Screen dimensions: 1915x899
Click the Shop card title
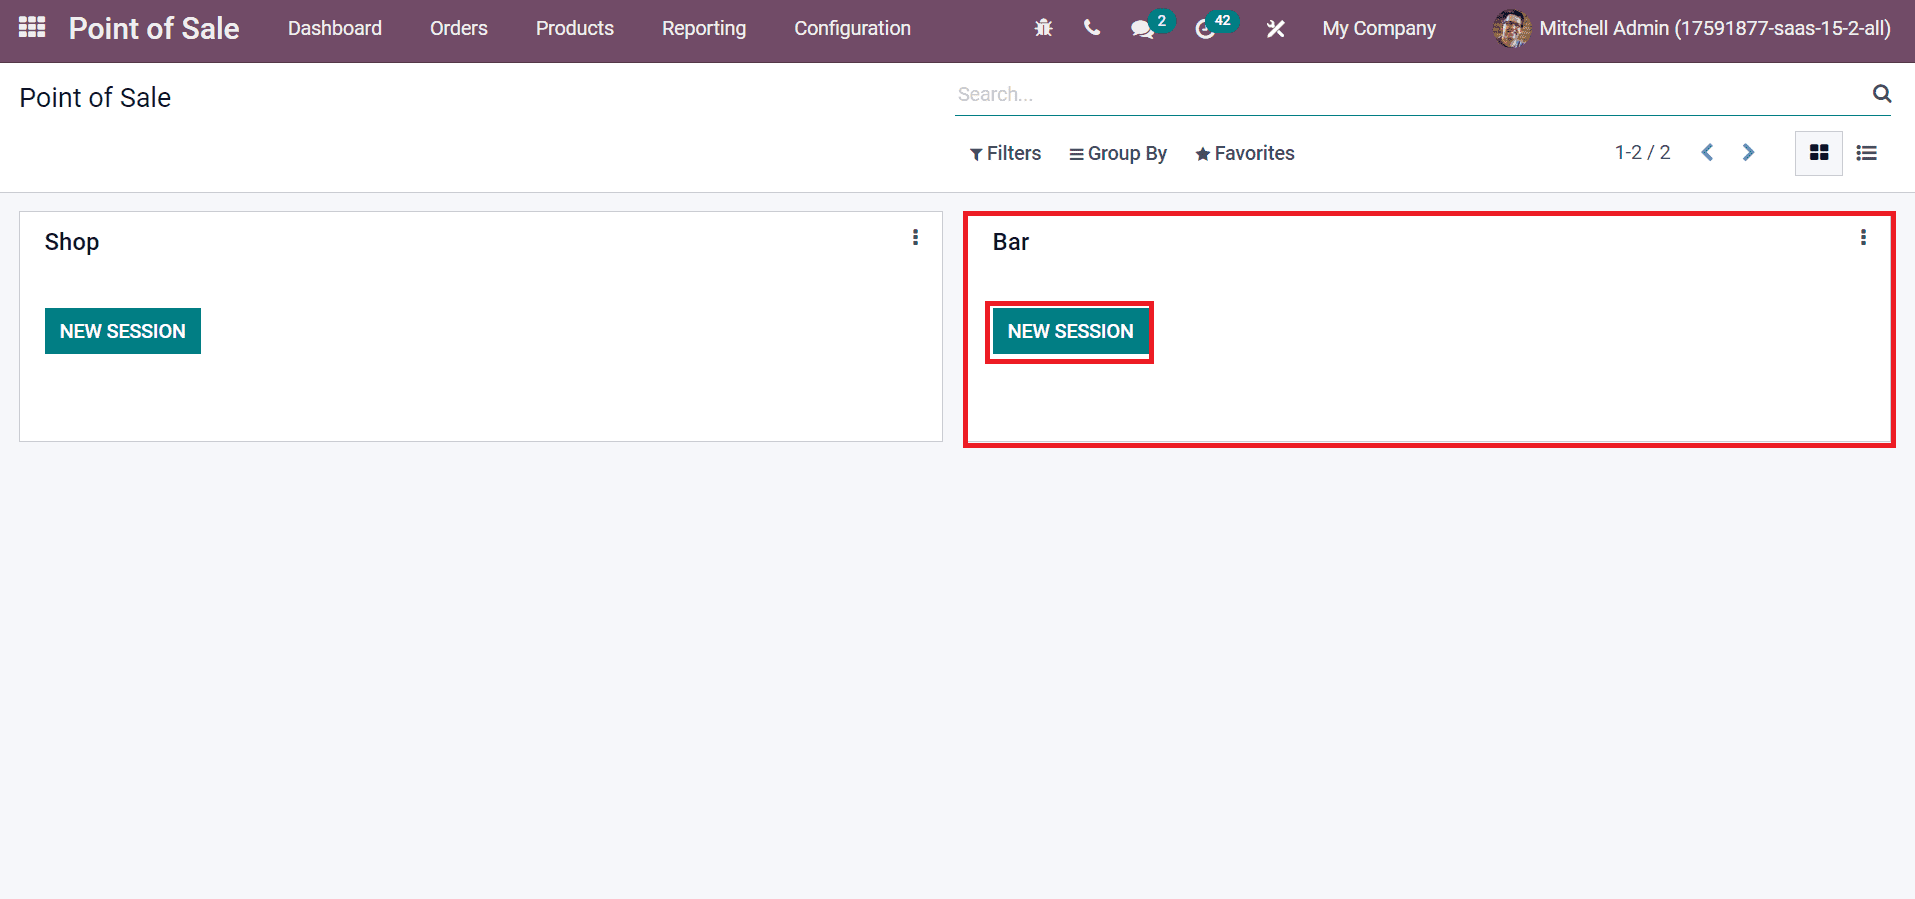pos(72,242)
